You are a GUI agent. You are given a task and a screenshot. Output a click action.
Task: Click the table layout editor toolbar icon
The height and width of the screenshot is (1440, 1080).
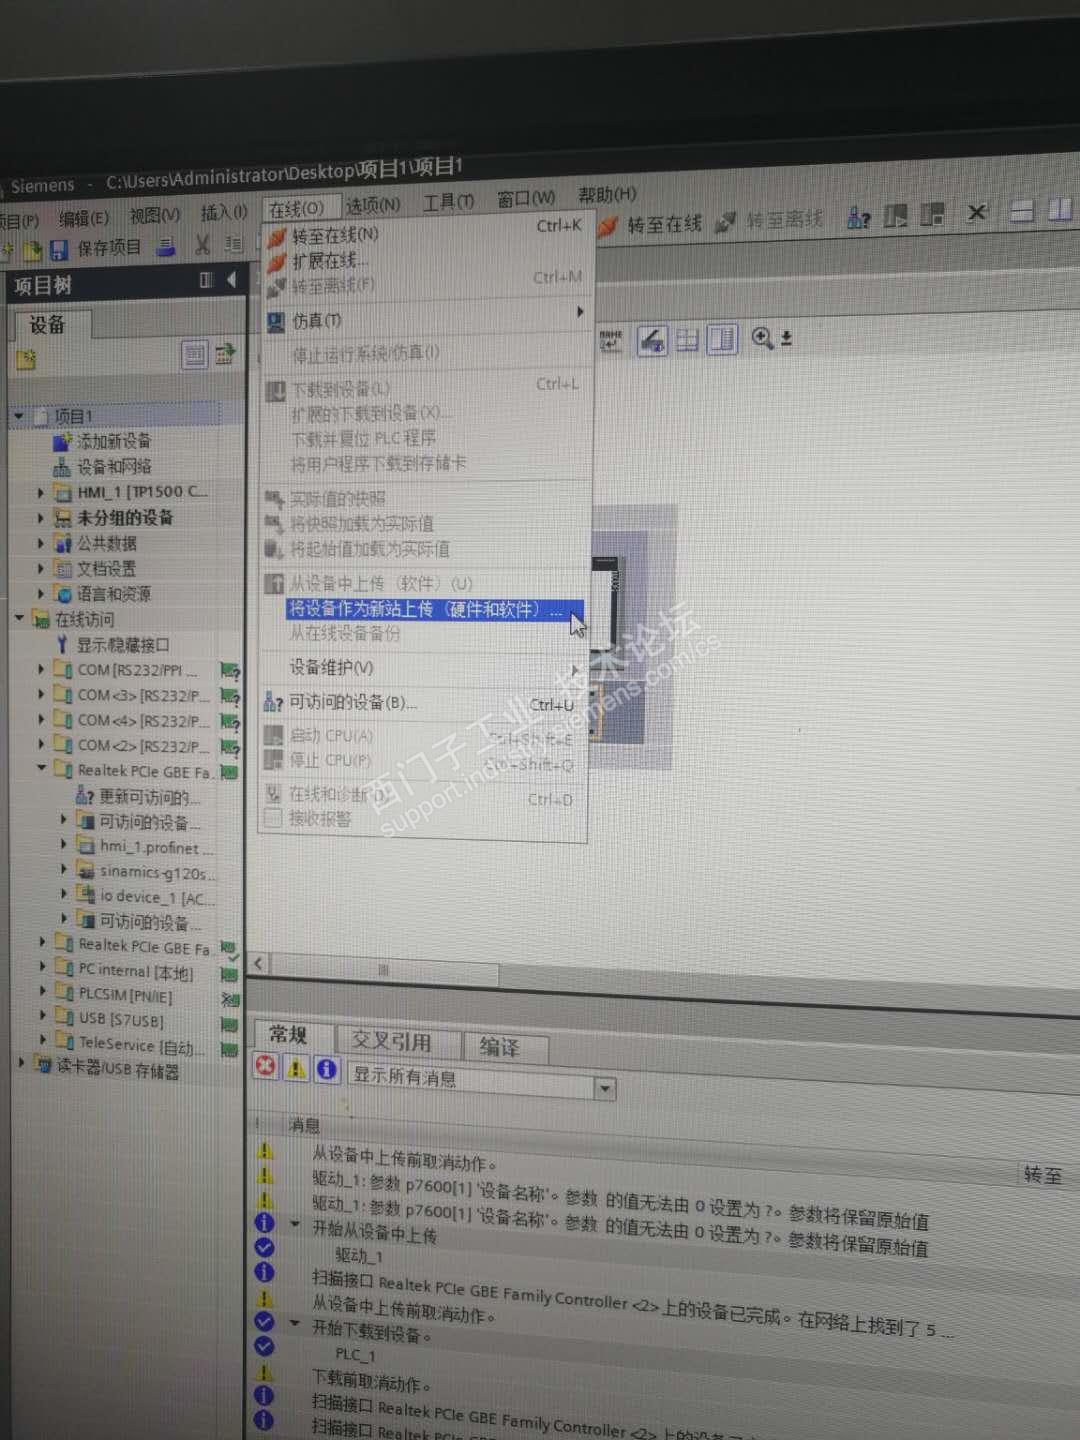[x=687, y=340]
